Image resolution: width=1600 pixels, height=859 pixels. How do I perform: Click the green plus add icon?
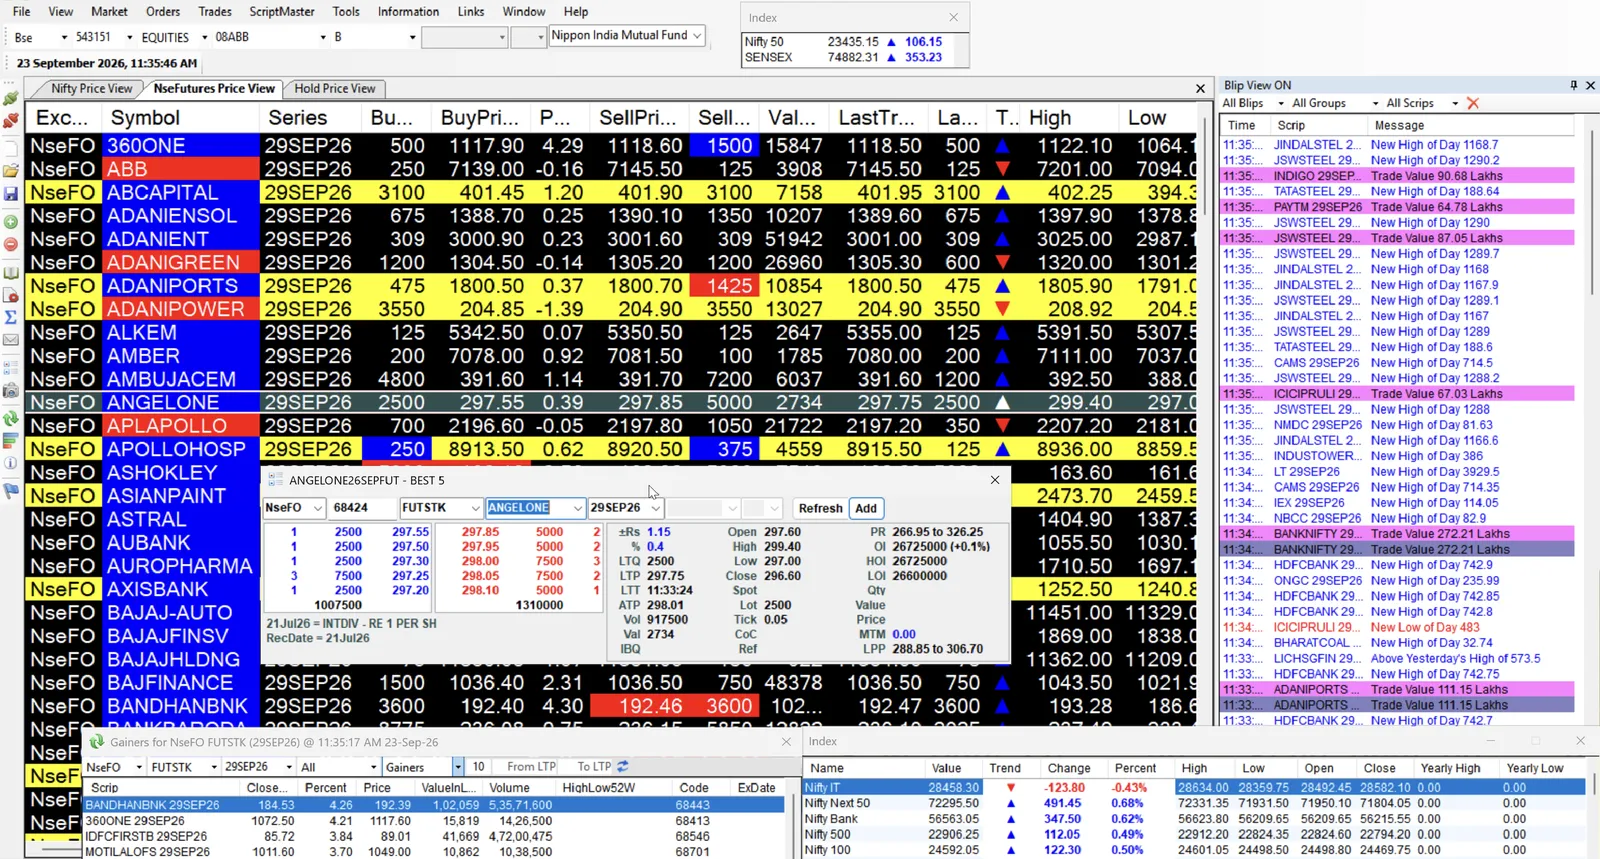tap(11, 222)
